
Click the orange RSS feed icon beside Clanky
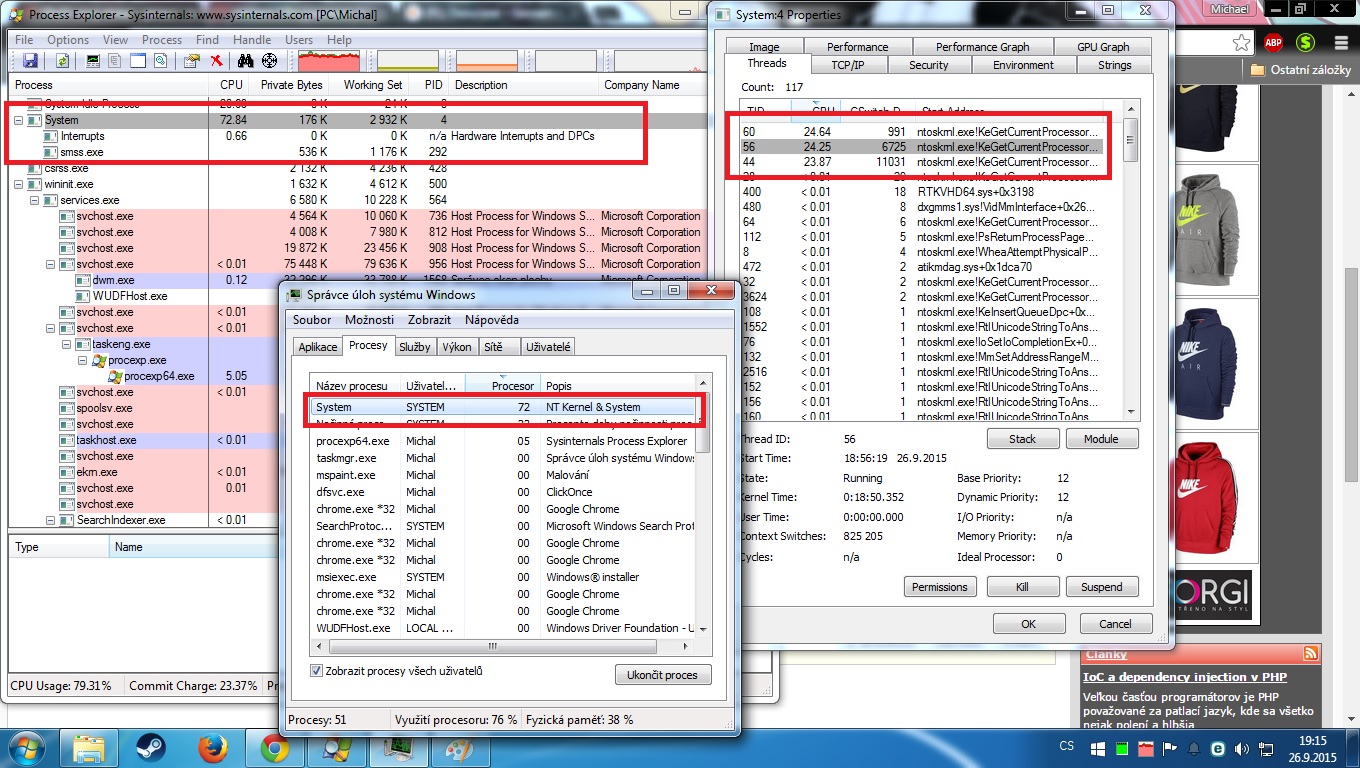pyautogui.click(x=1311, y=653)
